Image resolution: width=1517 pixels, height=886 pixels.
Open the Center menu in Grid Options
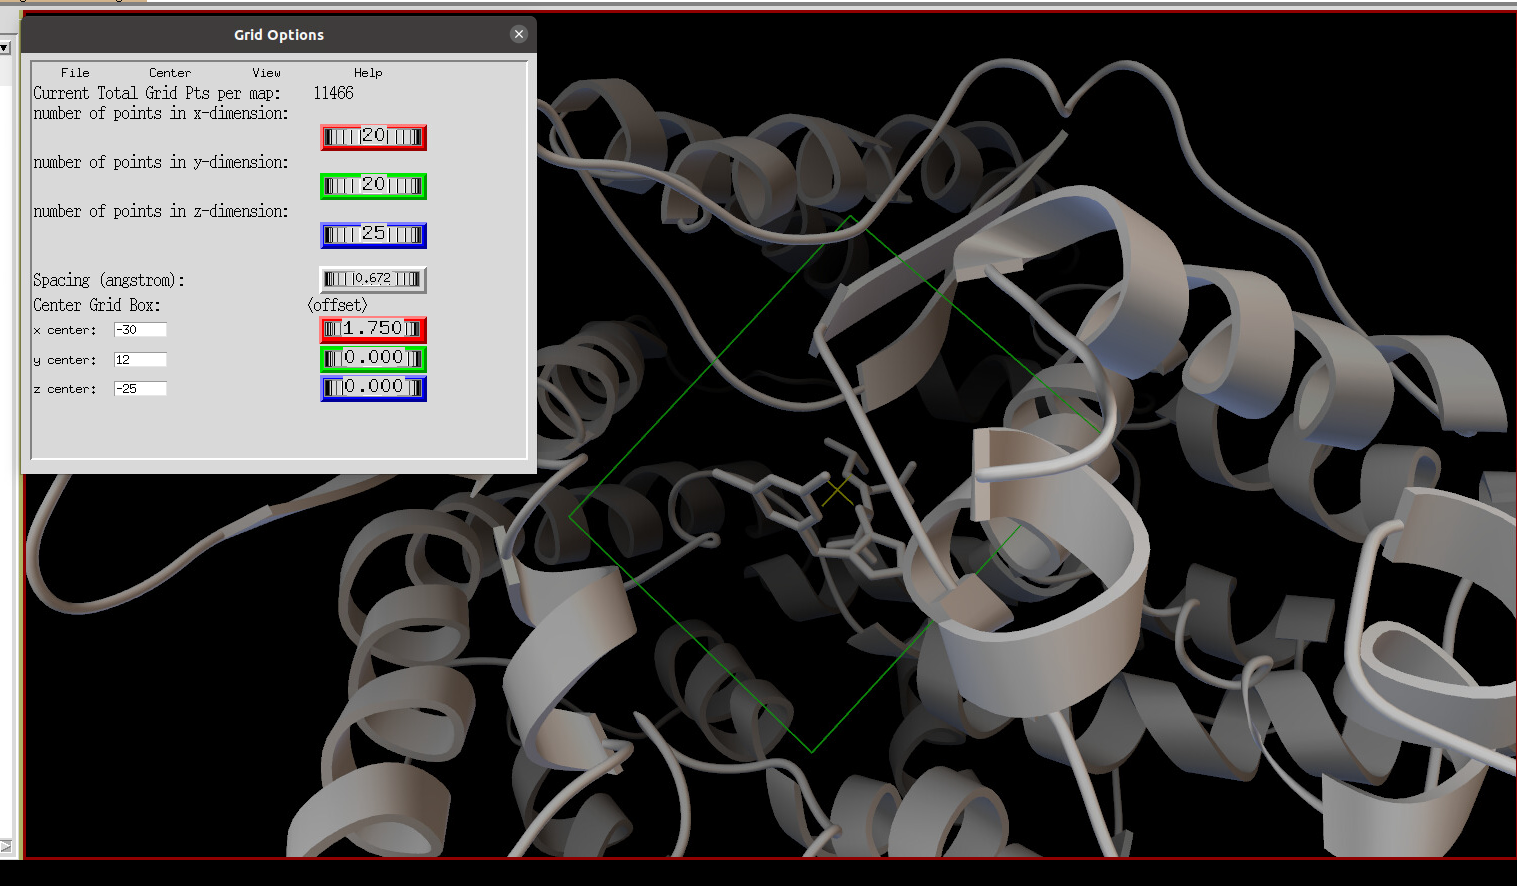point(170,73)
